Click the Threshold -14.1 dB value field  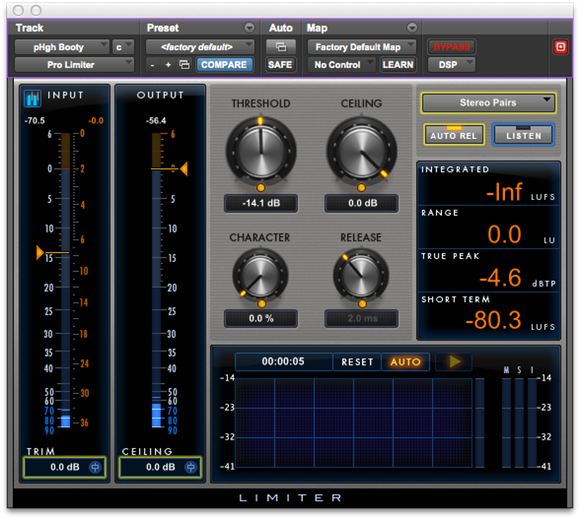(x=261, y=203)
